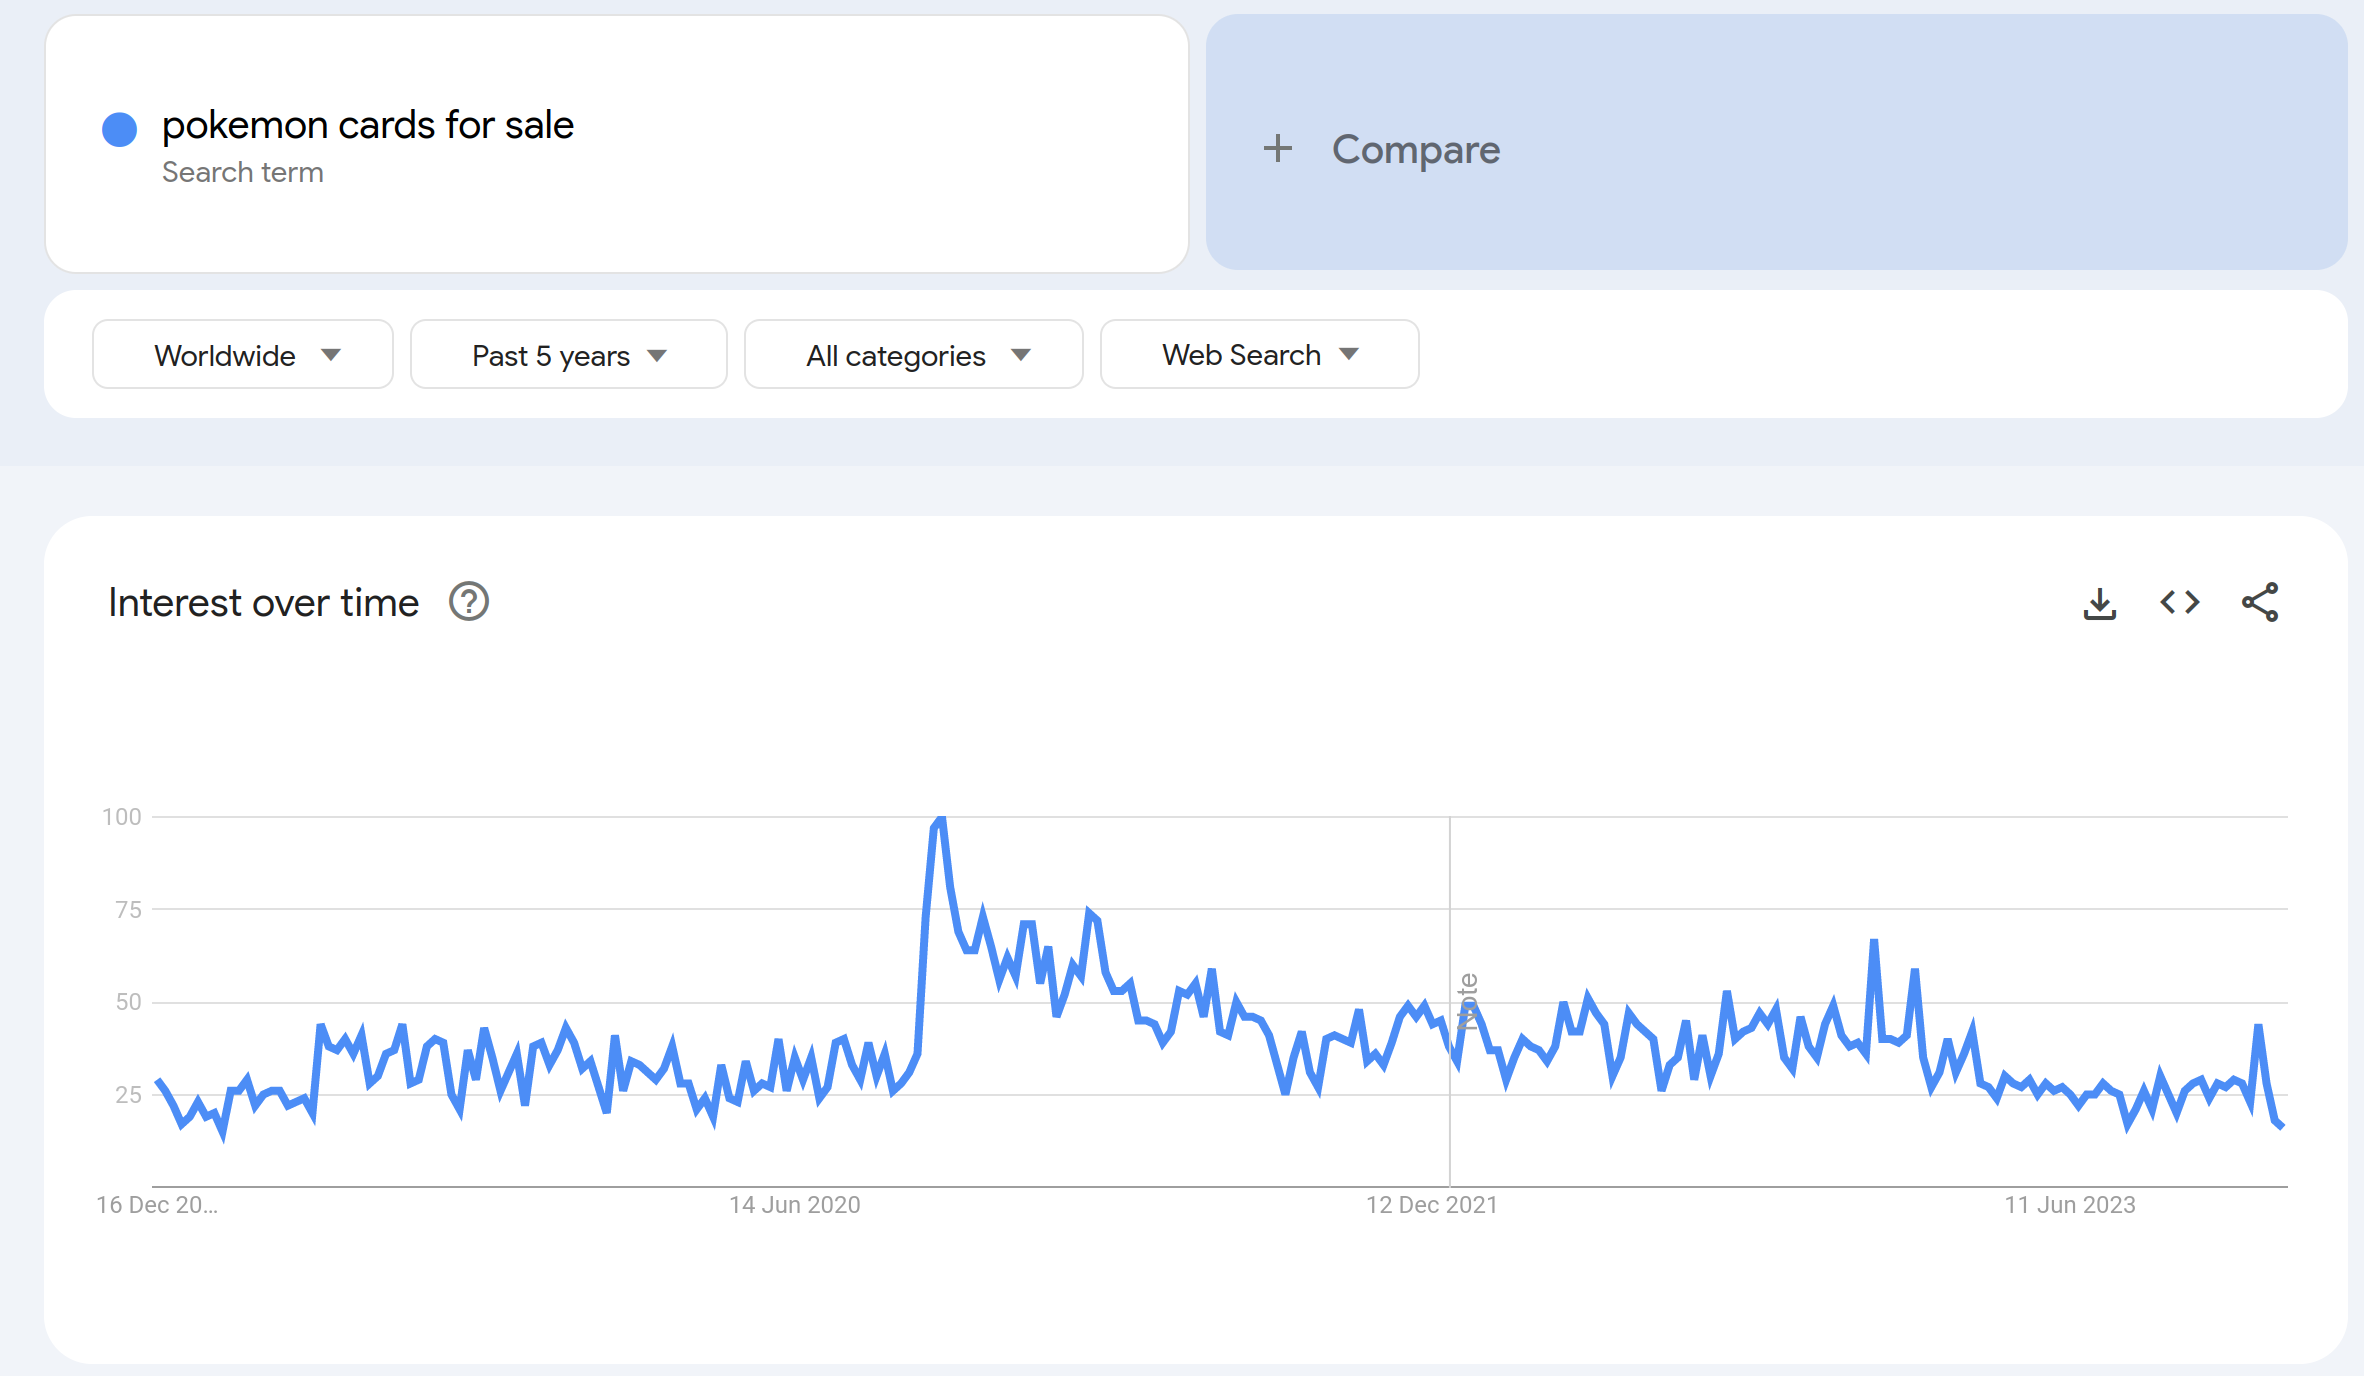The width and height of the screenshot is (2364, 1376).
Task: Open the All categories dropdown
Action: click(x=914, y=355)
